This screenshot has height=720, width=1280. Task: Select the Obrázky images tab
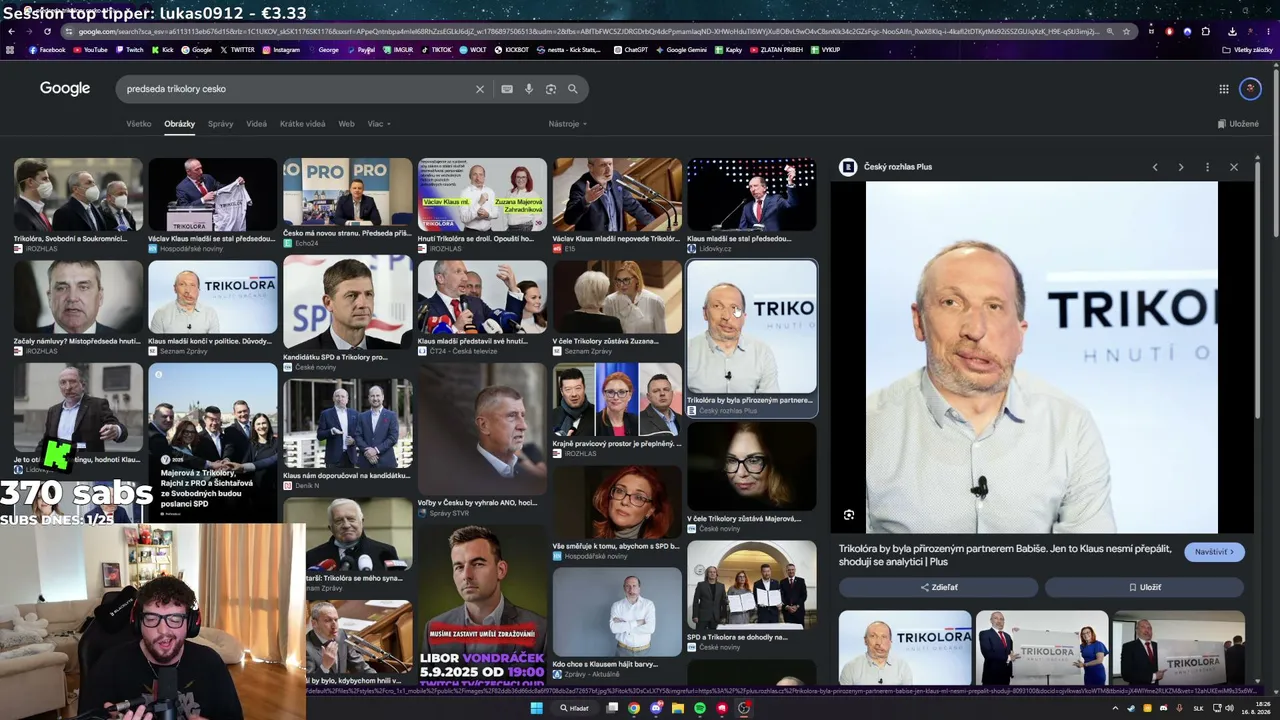[180, 124]
